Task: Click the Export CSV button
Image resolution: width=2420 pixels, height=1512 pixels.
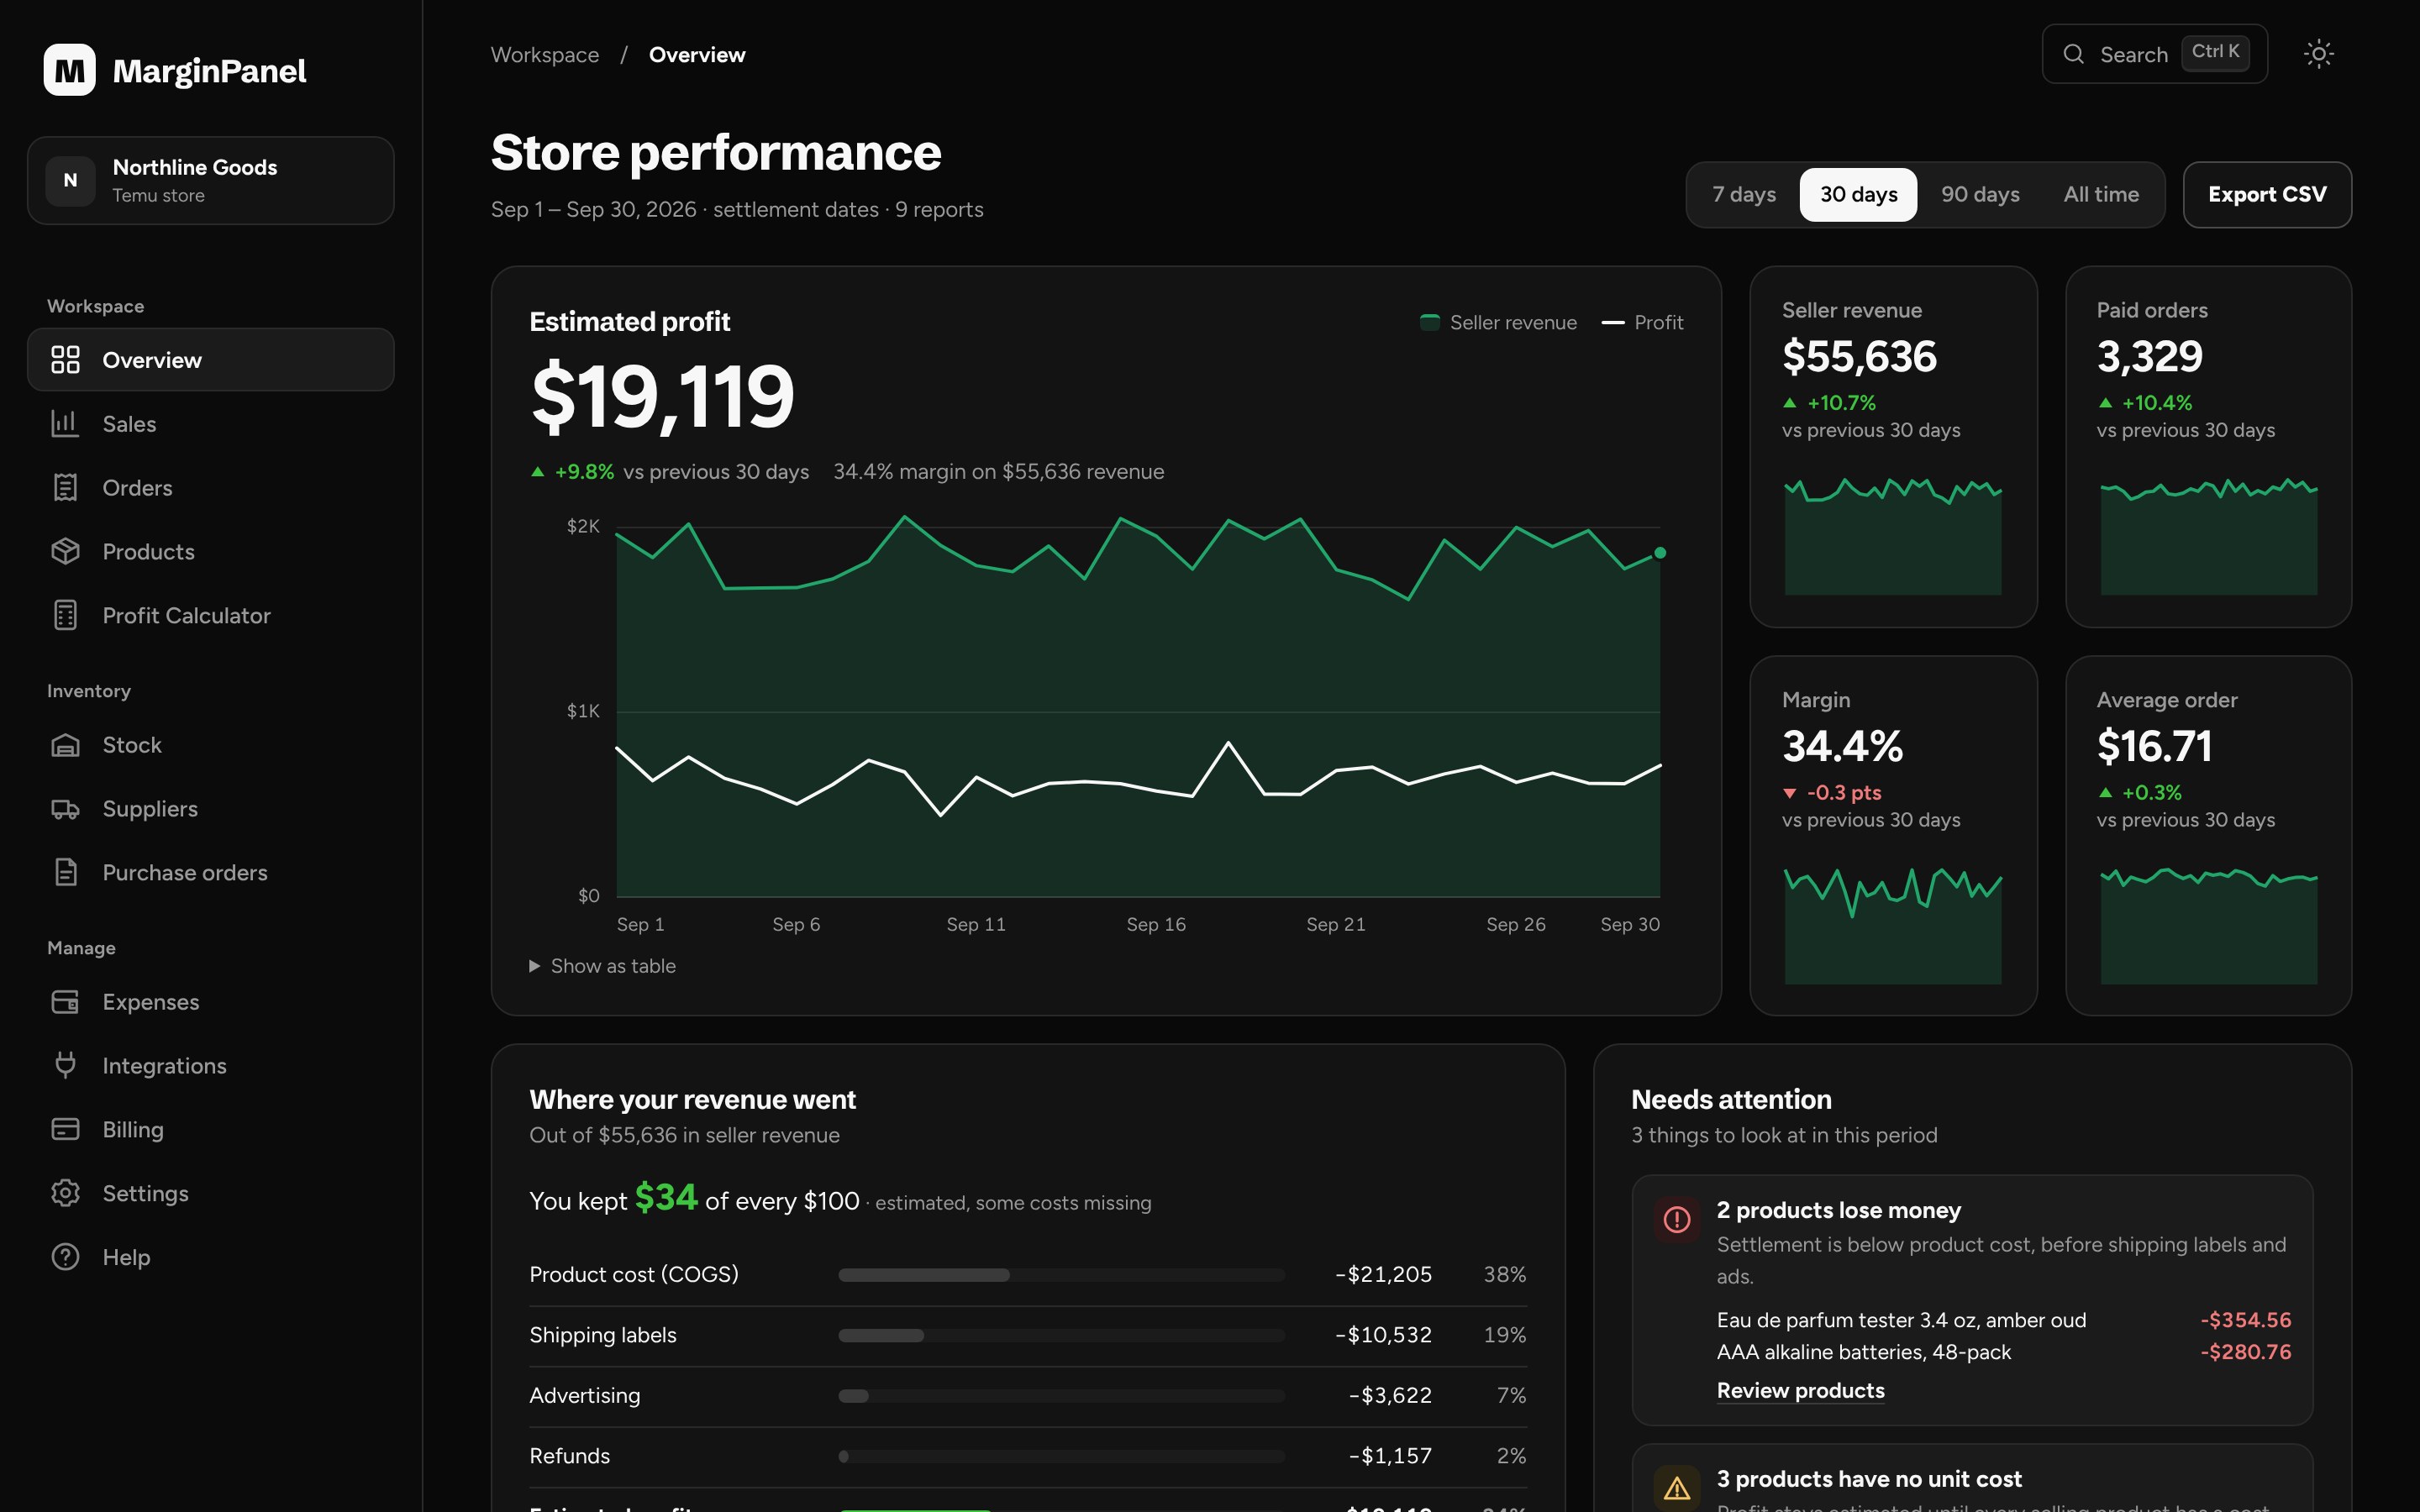Action: click(2267, 195)
